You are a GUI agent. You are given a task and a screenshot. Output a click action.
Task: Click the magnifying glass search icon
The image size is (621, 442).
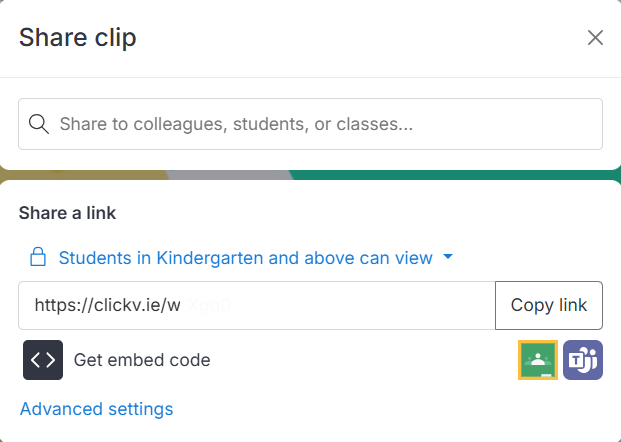[39, 124]
